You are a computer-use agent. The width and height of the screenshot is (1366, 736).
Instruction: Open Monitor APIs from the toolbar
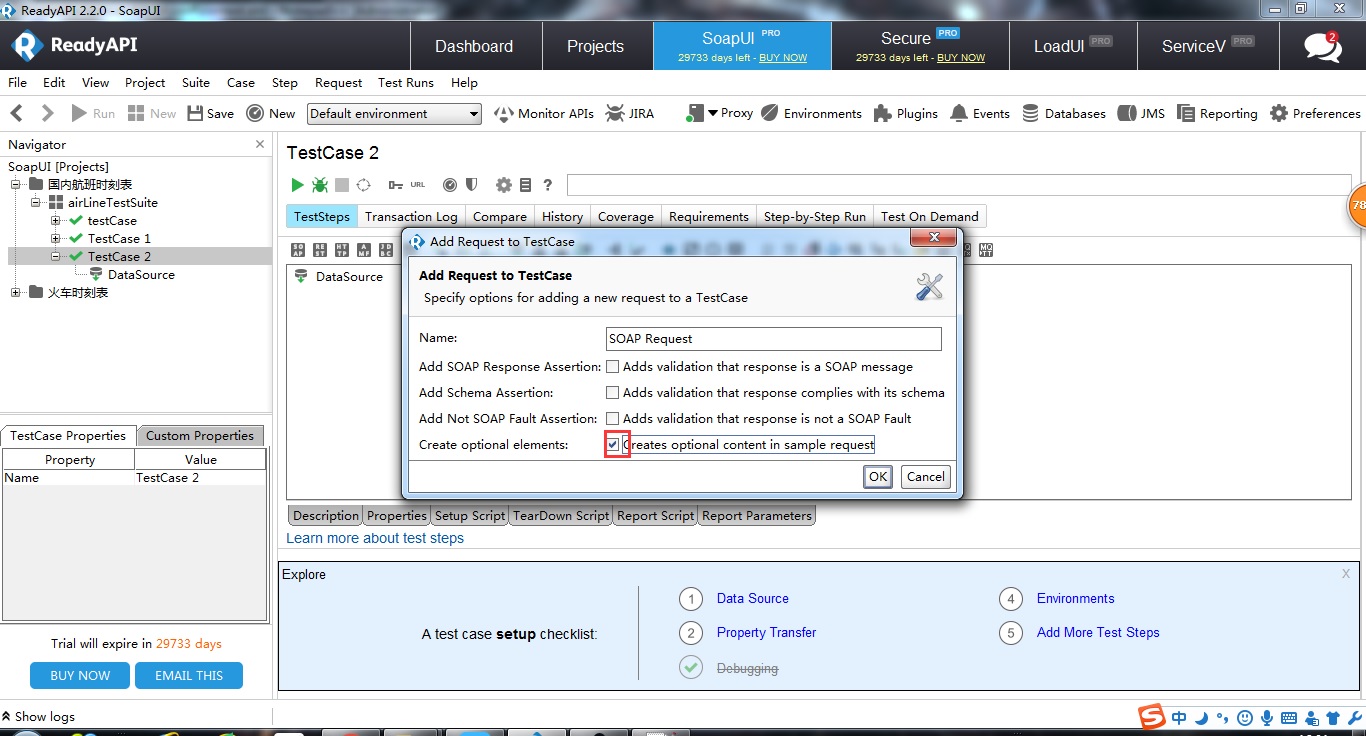(544, 114)
